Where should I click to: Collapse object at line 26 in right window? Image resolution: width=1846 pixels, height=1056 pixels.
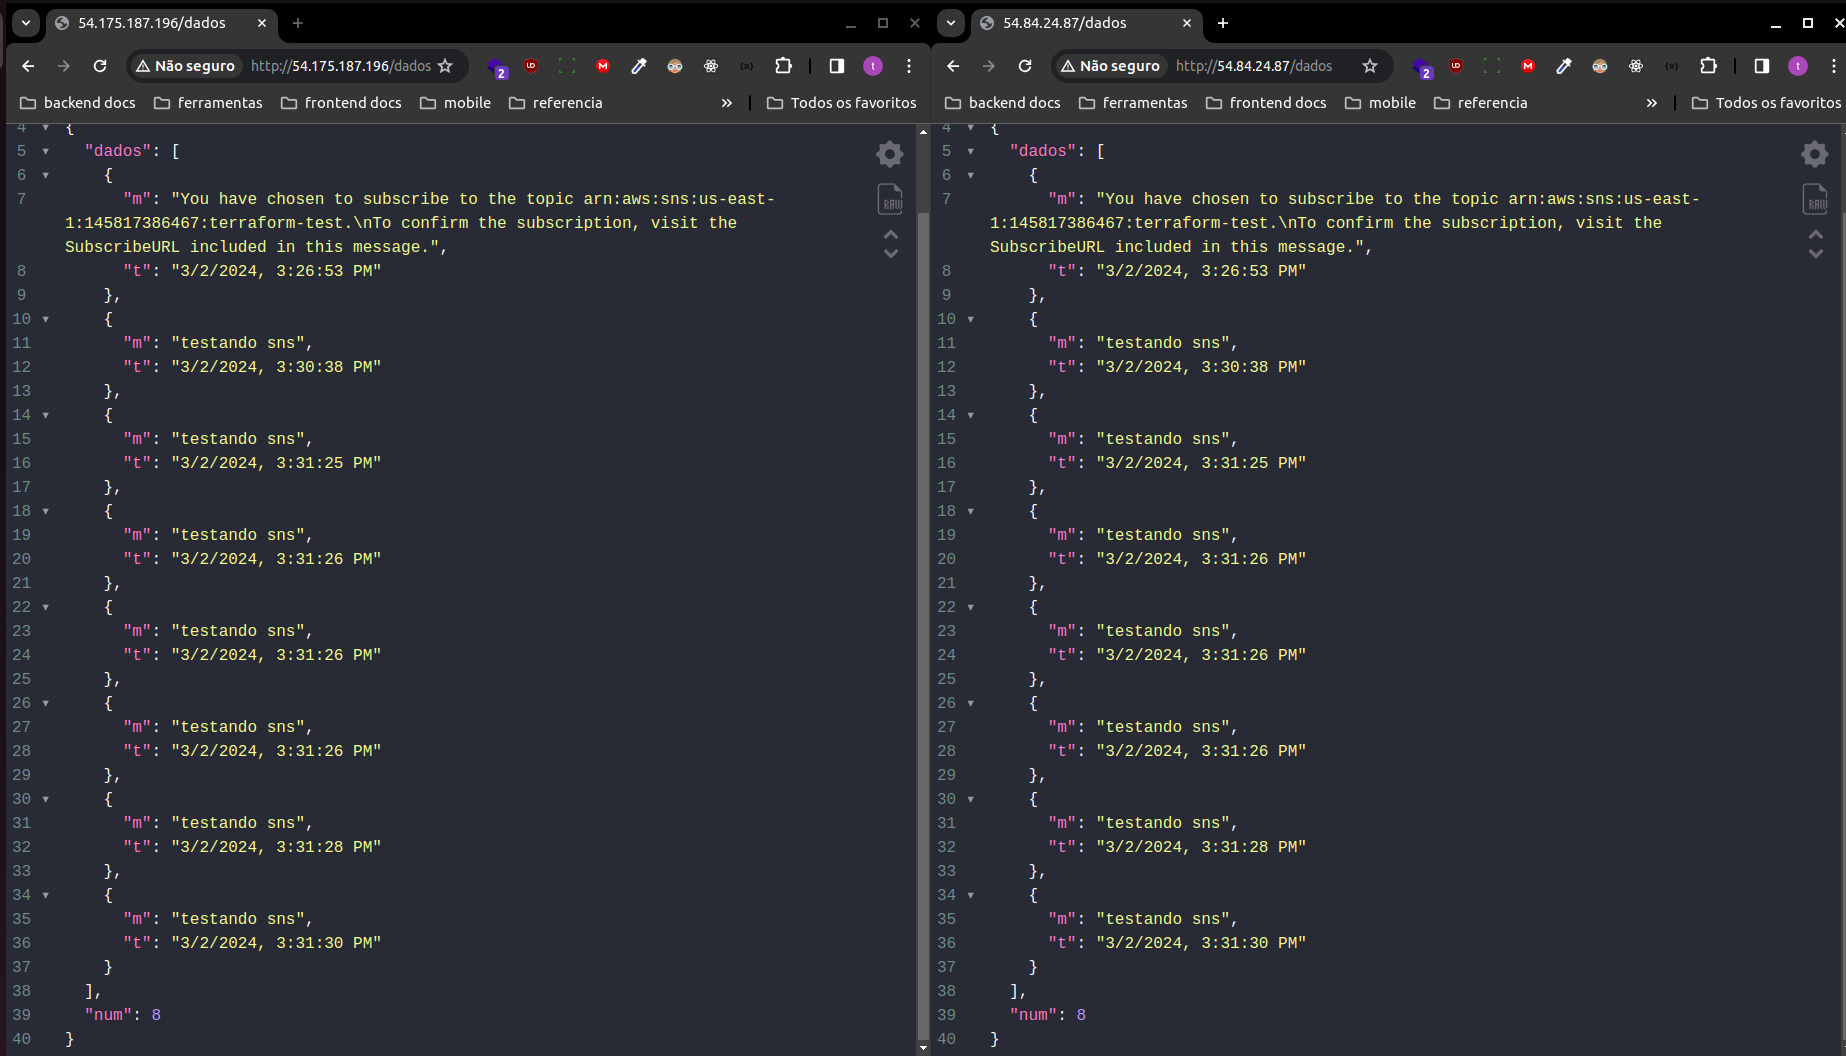tap(970, 703)
